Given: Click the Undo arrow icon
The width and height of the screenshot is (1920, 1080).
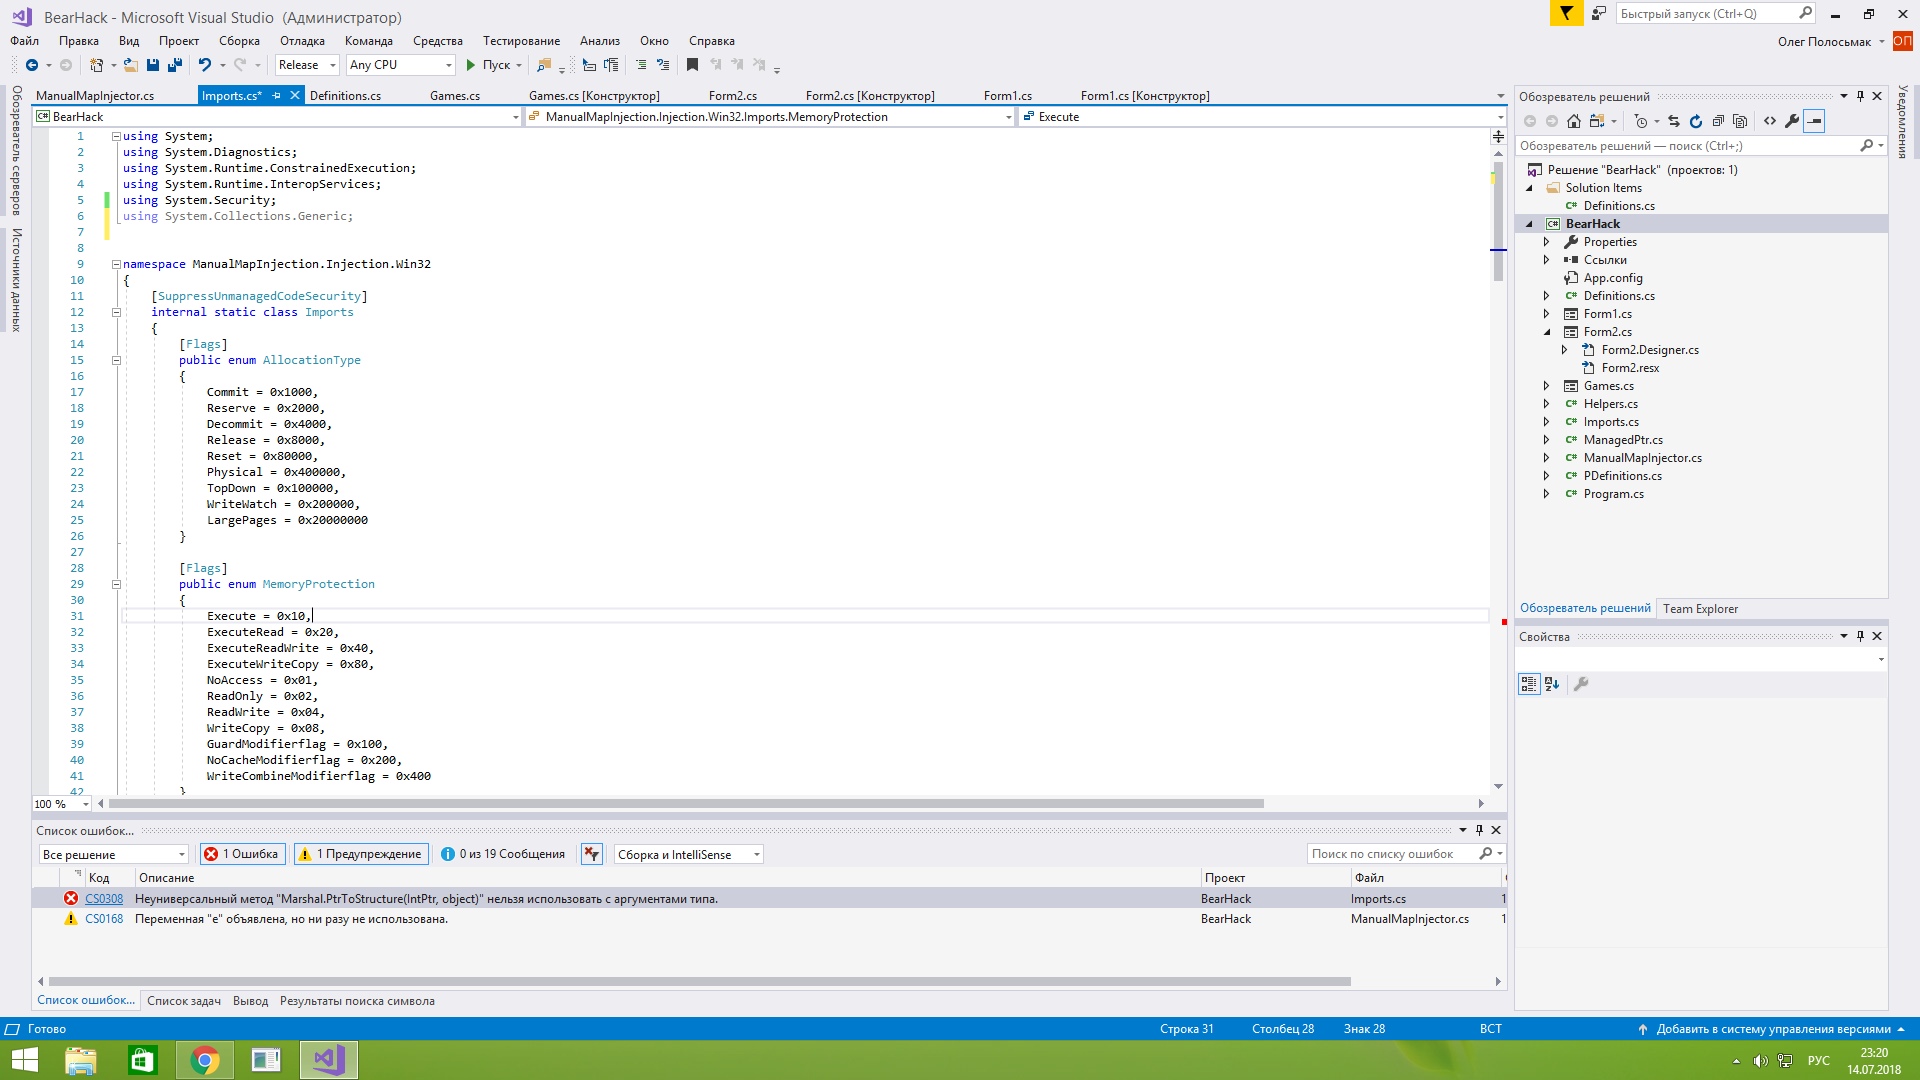Looking at the screenshot, I should click(204, 65).
